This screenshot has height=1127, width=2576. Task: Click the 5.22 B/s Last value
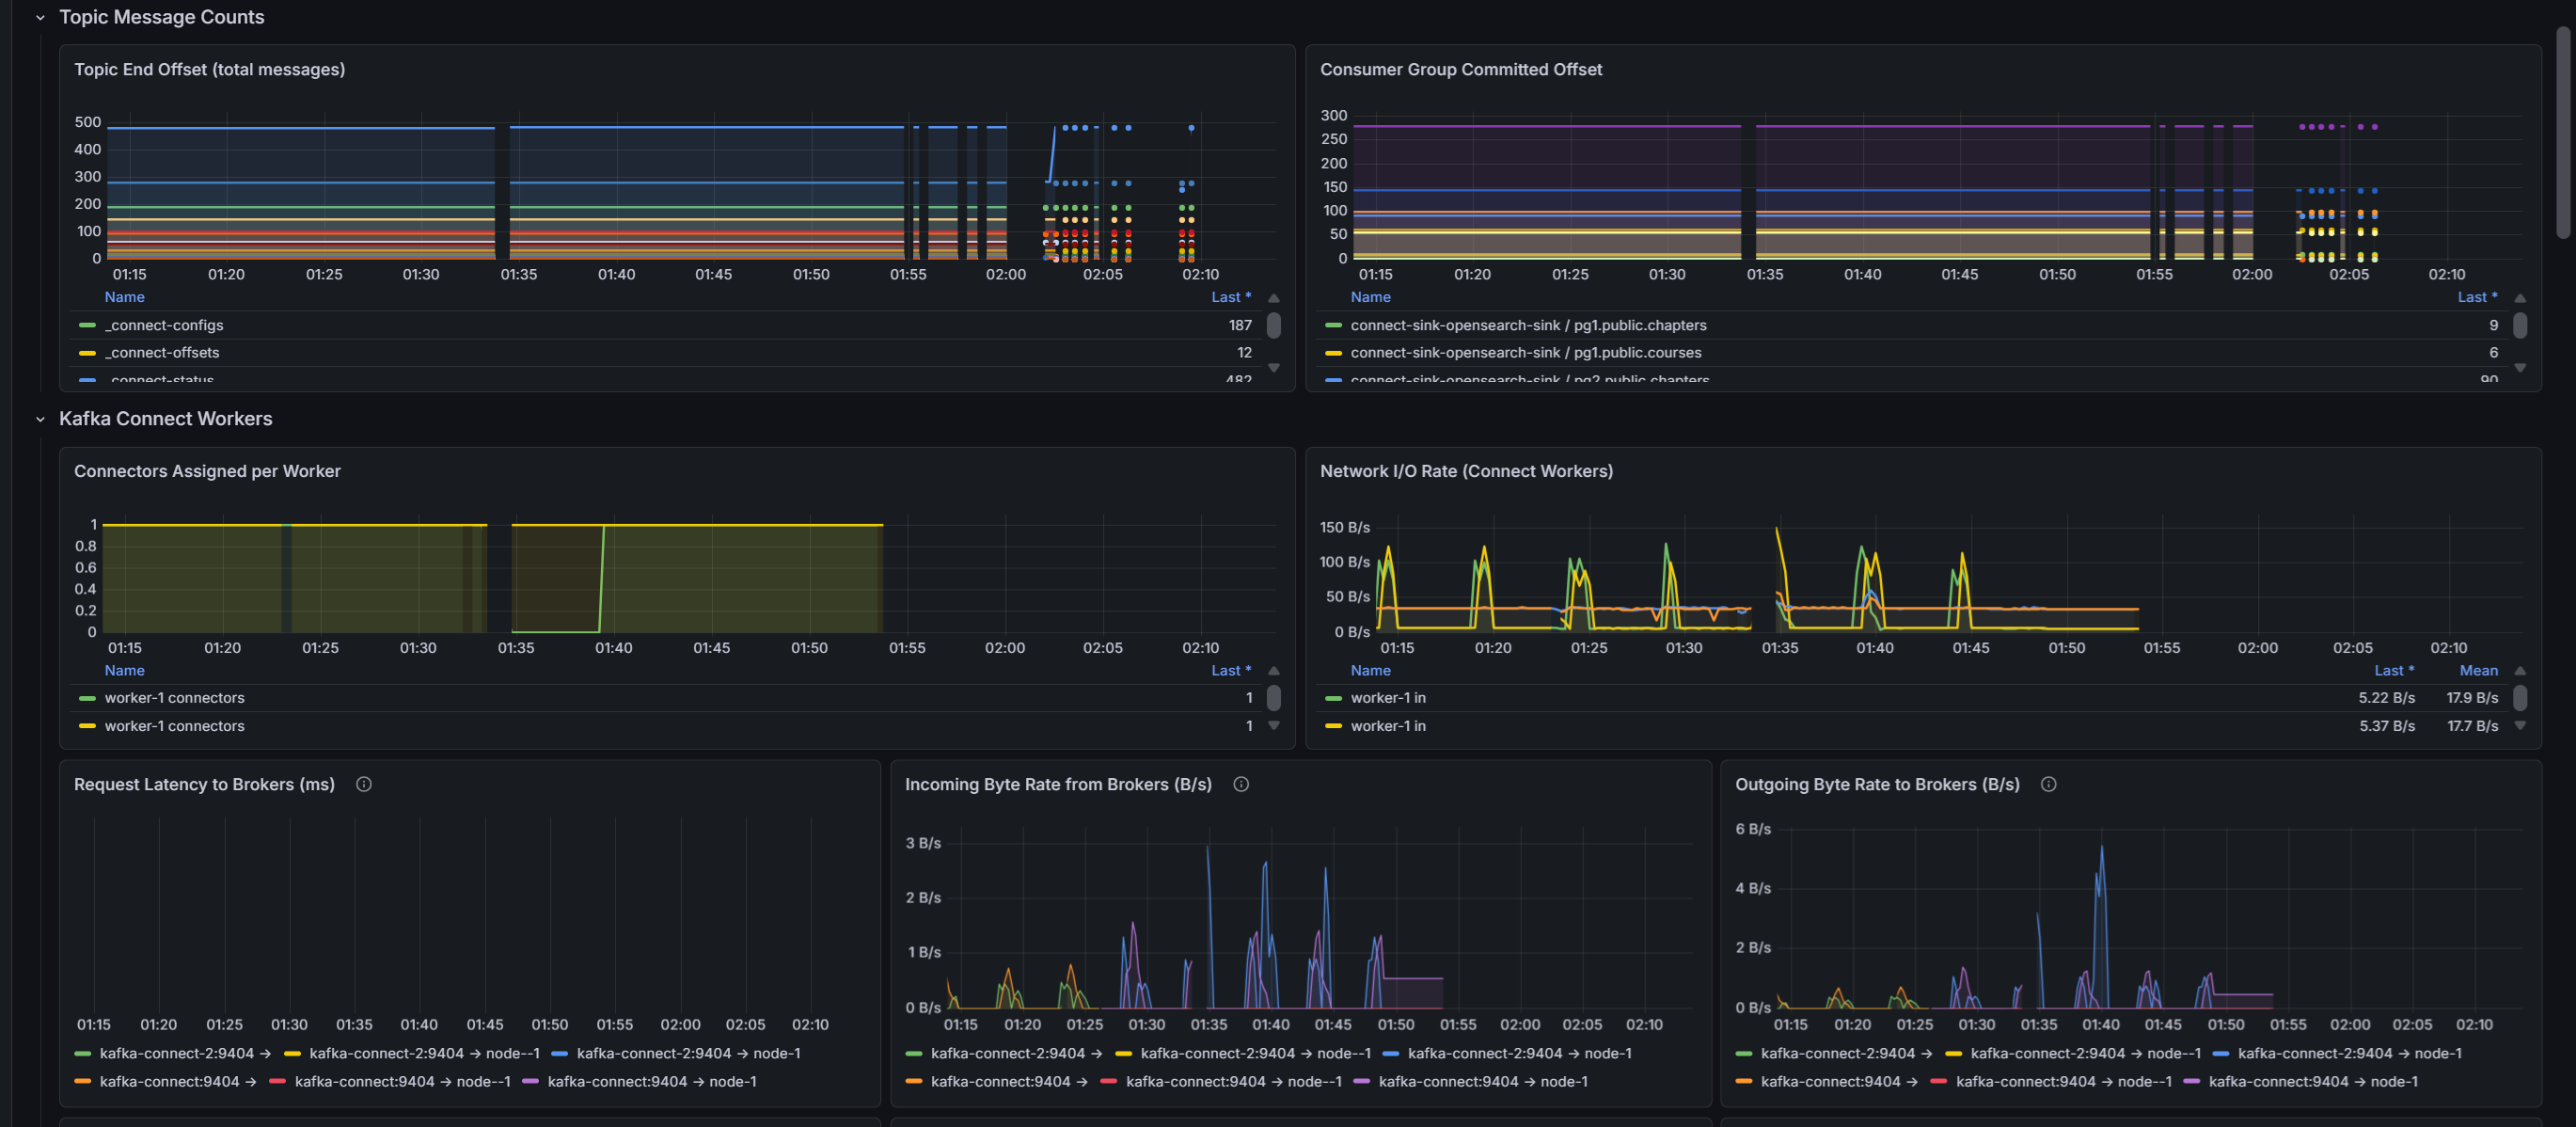[2386, 698]
